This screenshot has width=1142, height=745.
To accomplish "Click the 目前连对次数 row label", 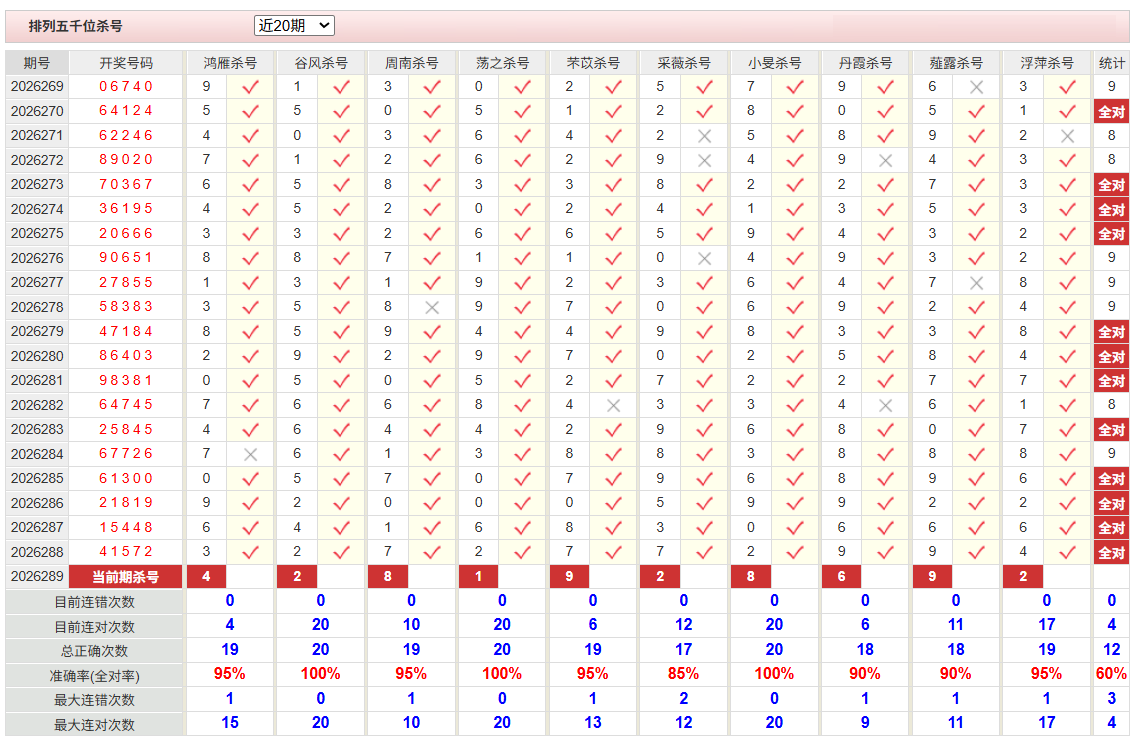I will click(95, 627).
